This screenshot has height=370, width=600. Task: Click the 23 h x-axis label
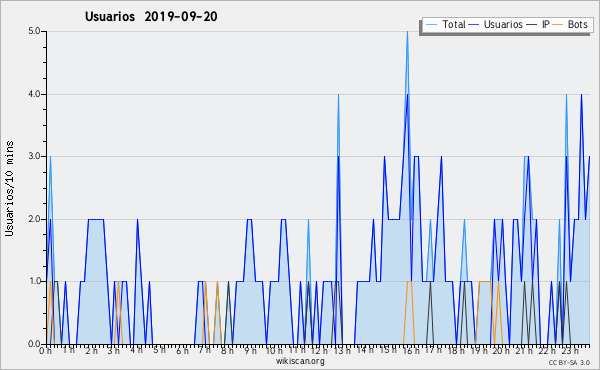point(570,351)
